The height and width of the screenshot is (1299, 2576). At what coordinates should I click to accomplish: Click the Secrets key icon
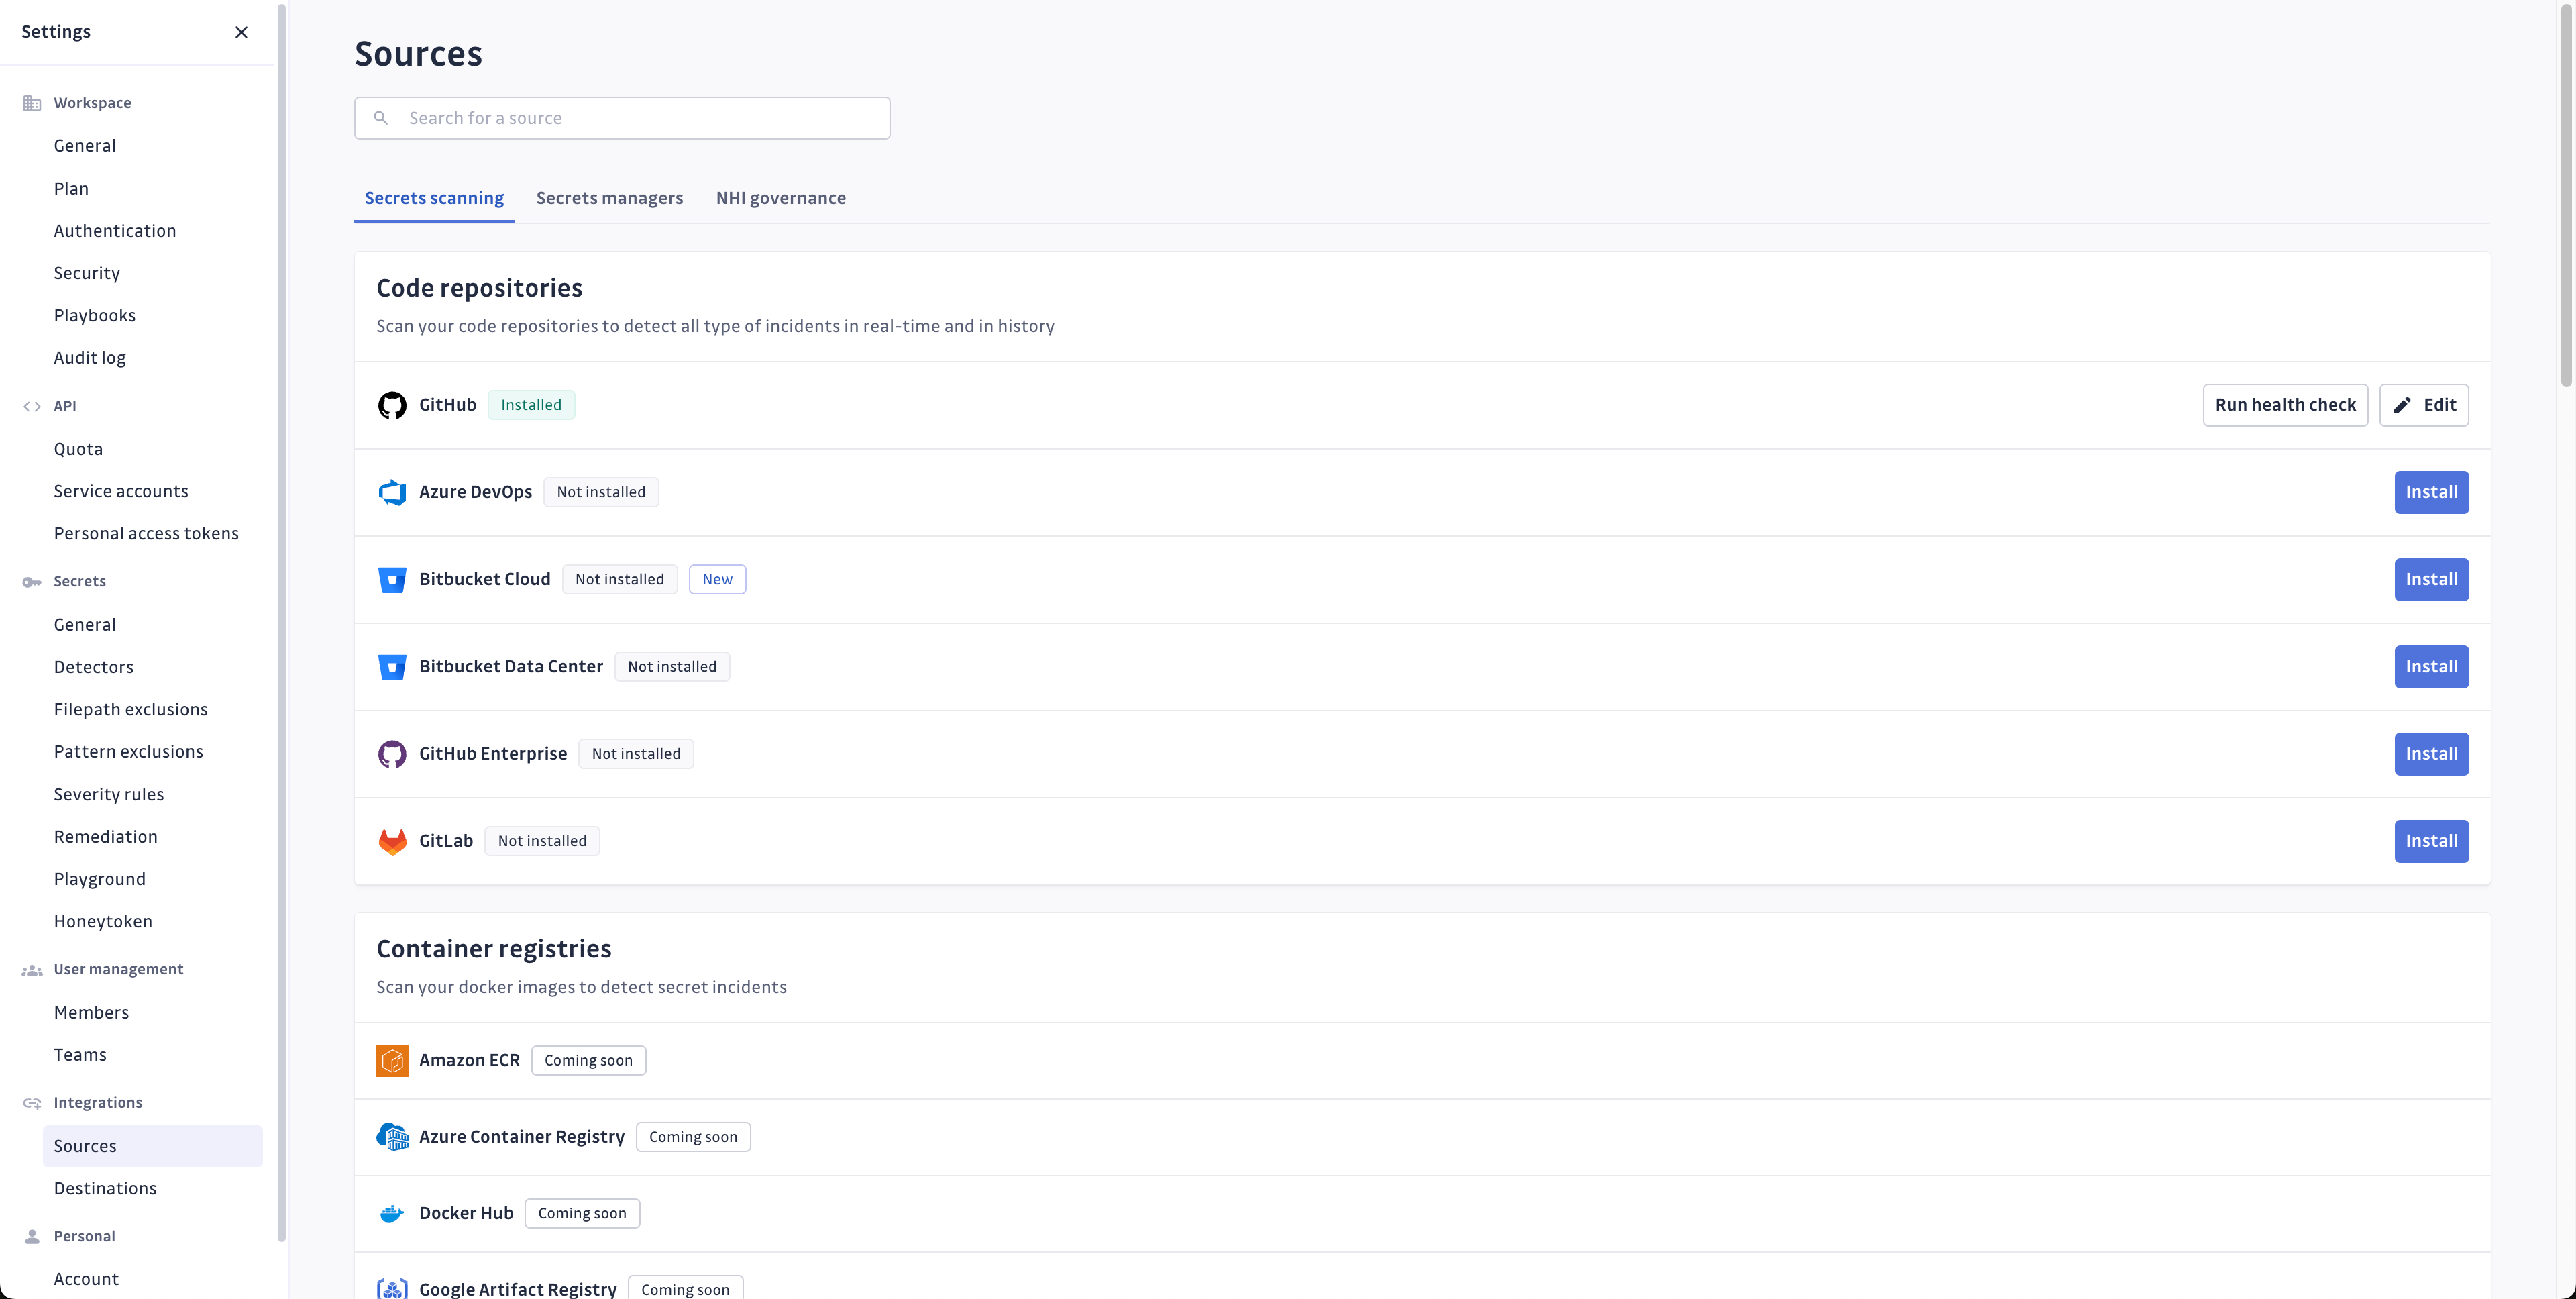point(32,582)
